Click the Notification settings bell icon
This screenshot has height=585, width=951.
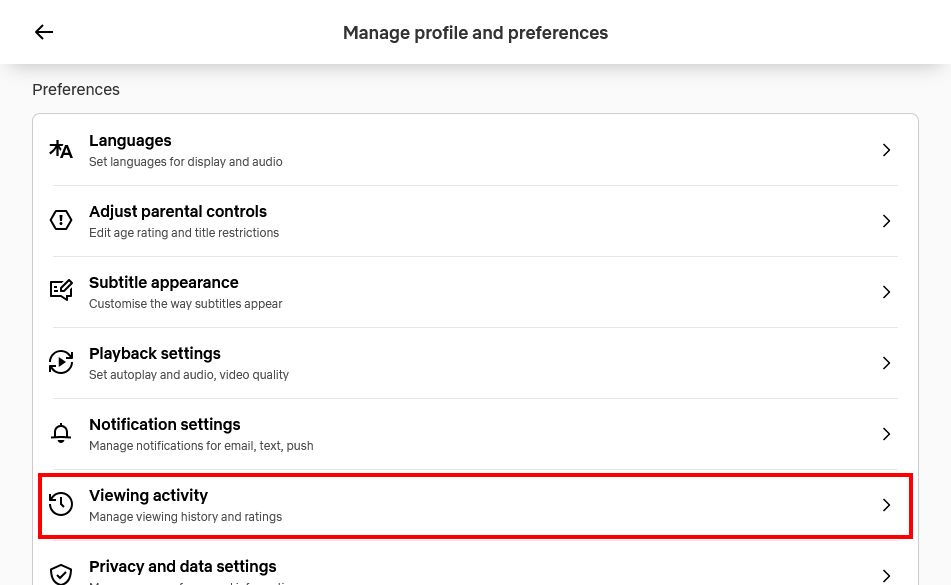pos(61,433)
